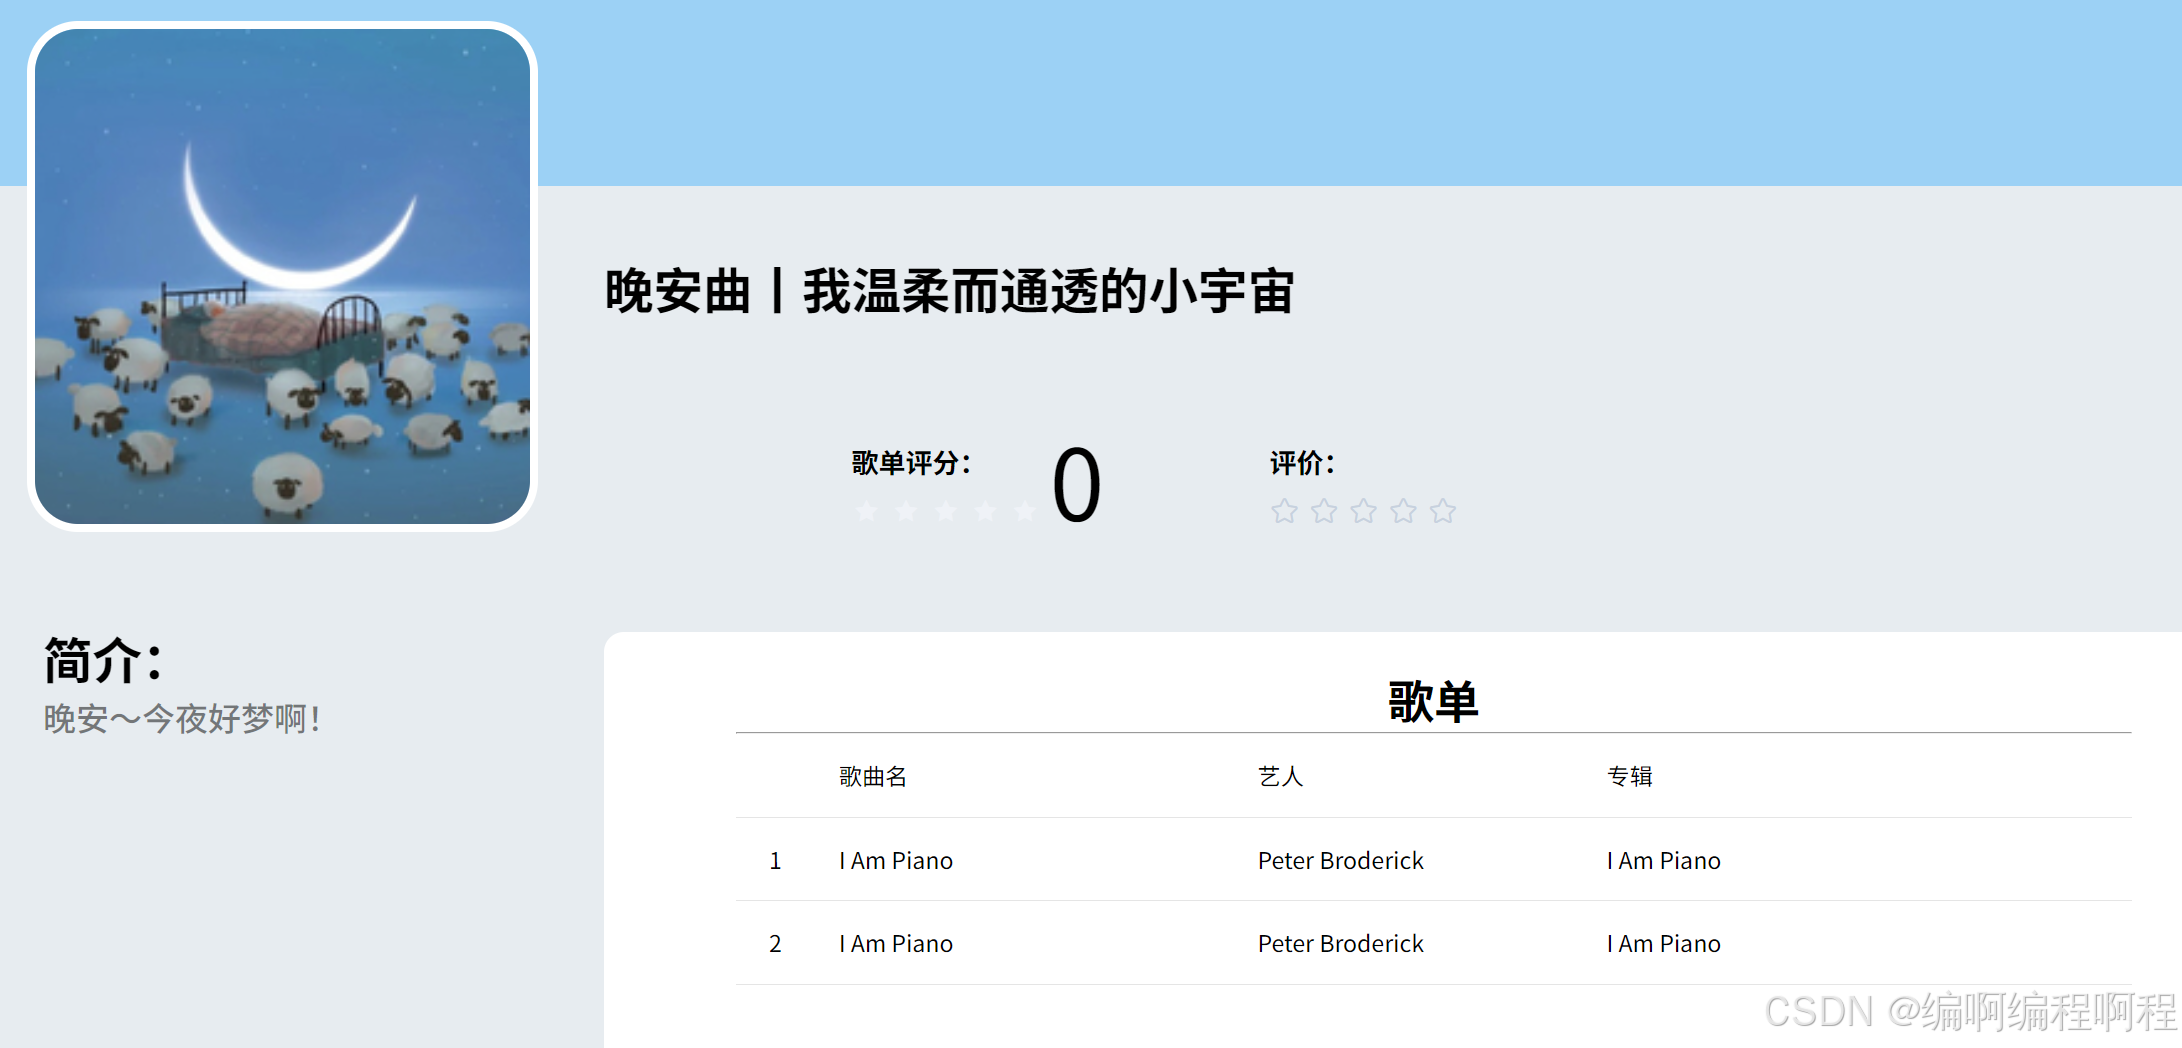Click the description text 晚安～今夜好梦啊!
The height and width of the screenshot is (1048, 2182).
[182, 719]
